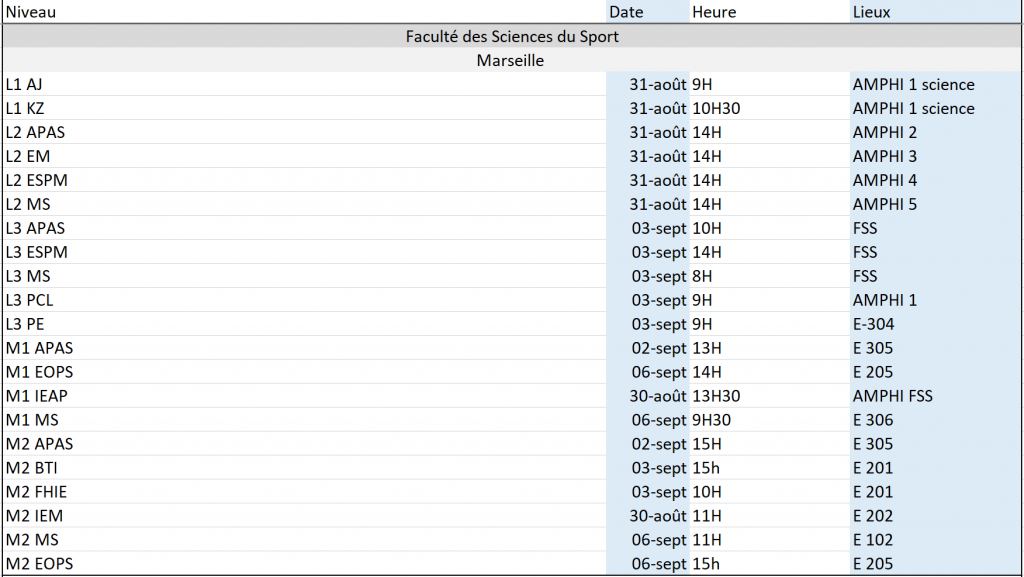The width and height of the screenshot is (1024, 577).
Task: Select the M1 MS 9H30 cell
Action: 769,420
